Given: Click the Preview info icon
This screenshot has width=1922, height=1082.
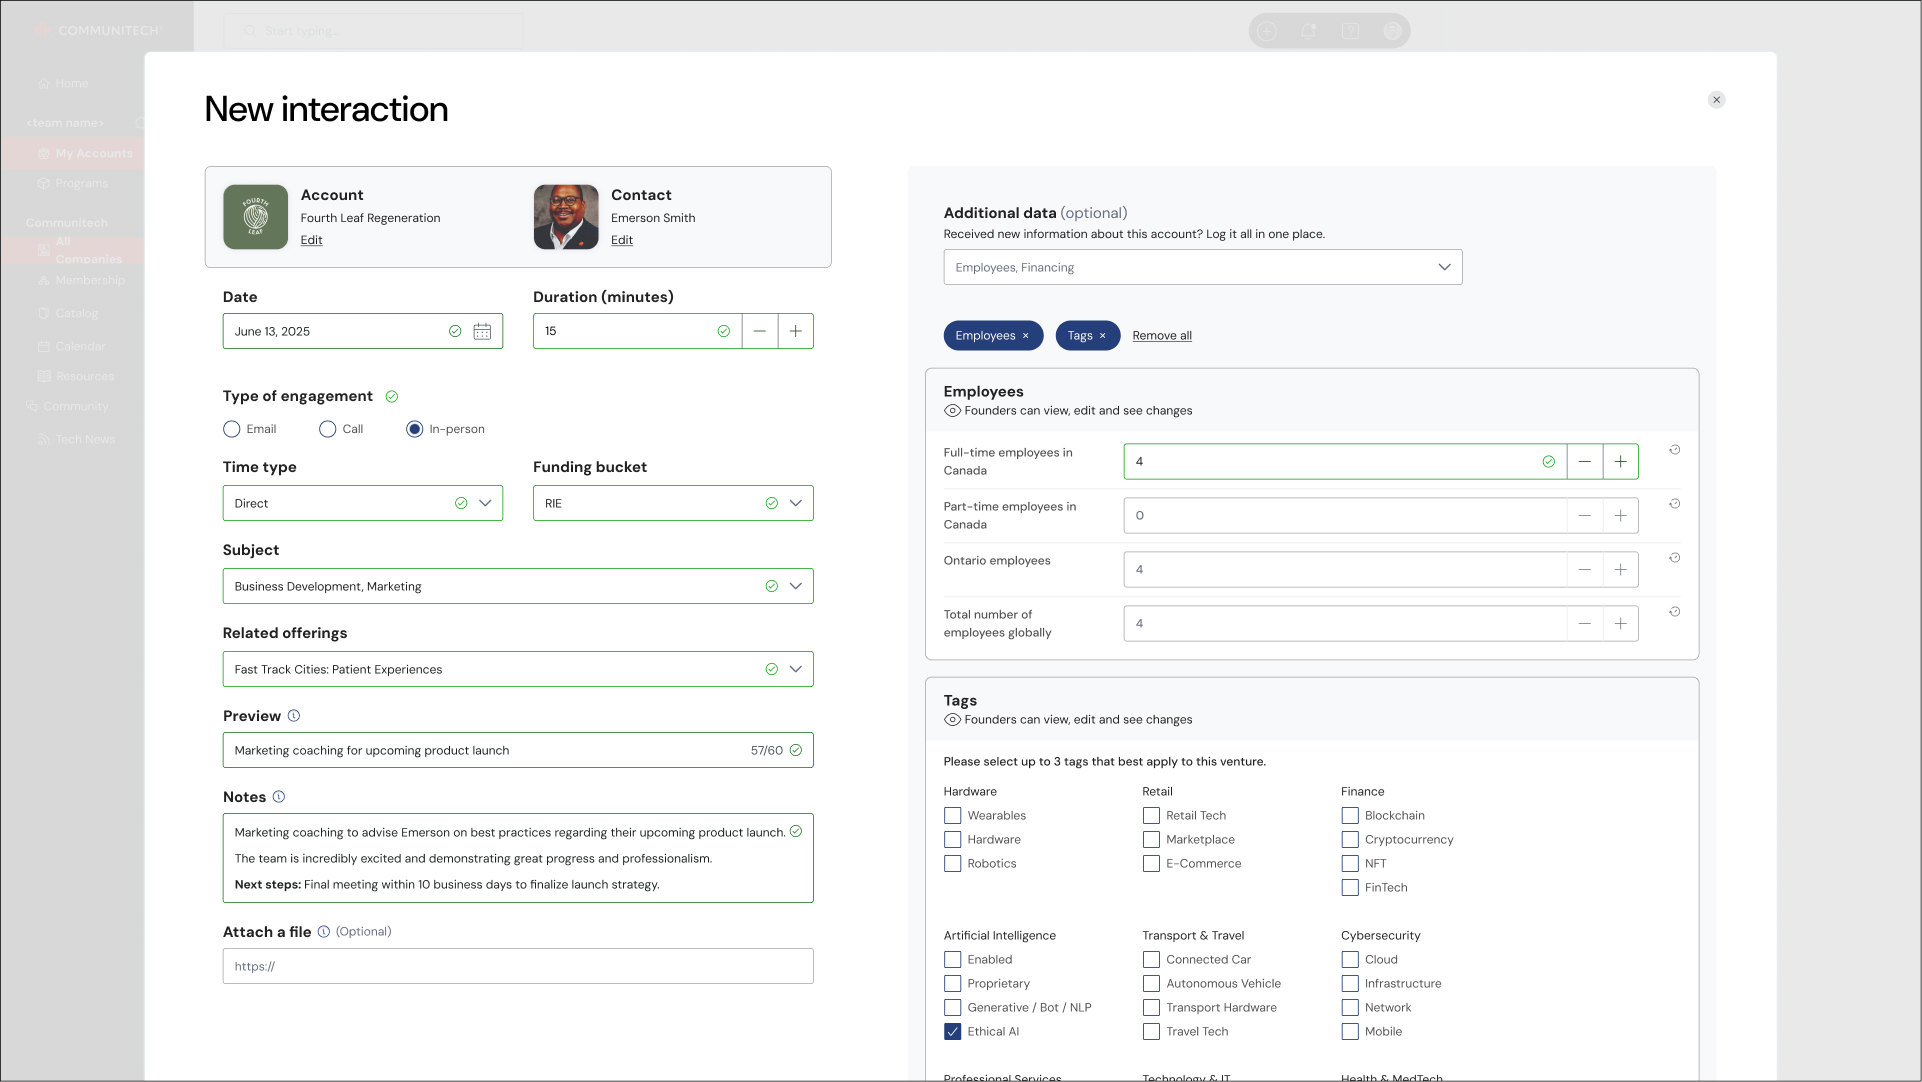Looking at the screenshot, I should click(x=294, y=716).
